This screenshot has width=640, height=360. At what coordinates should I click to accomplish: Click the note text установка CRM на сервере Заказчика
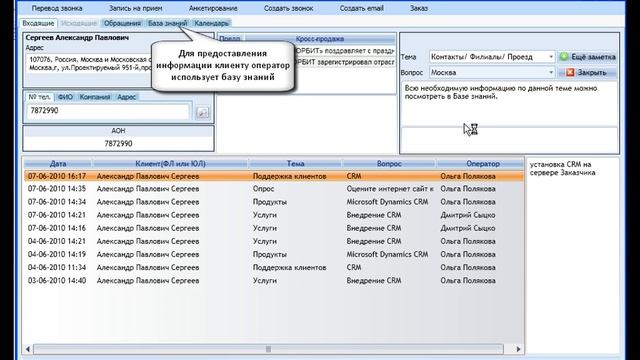pyautogui.click(x=562, y=169)
